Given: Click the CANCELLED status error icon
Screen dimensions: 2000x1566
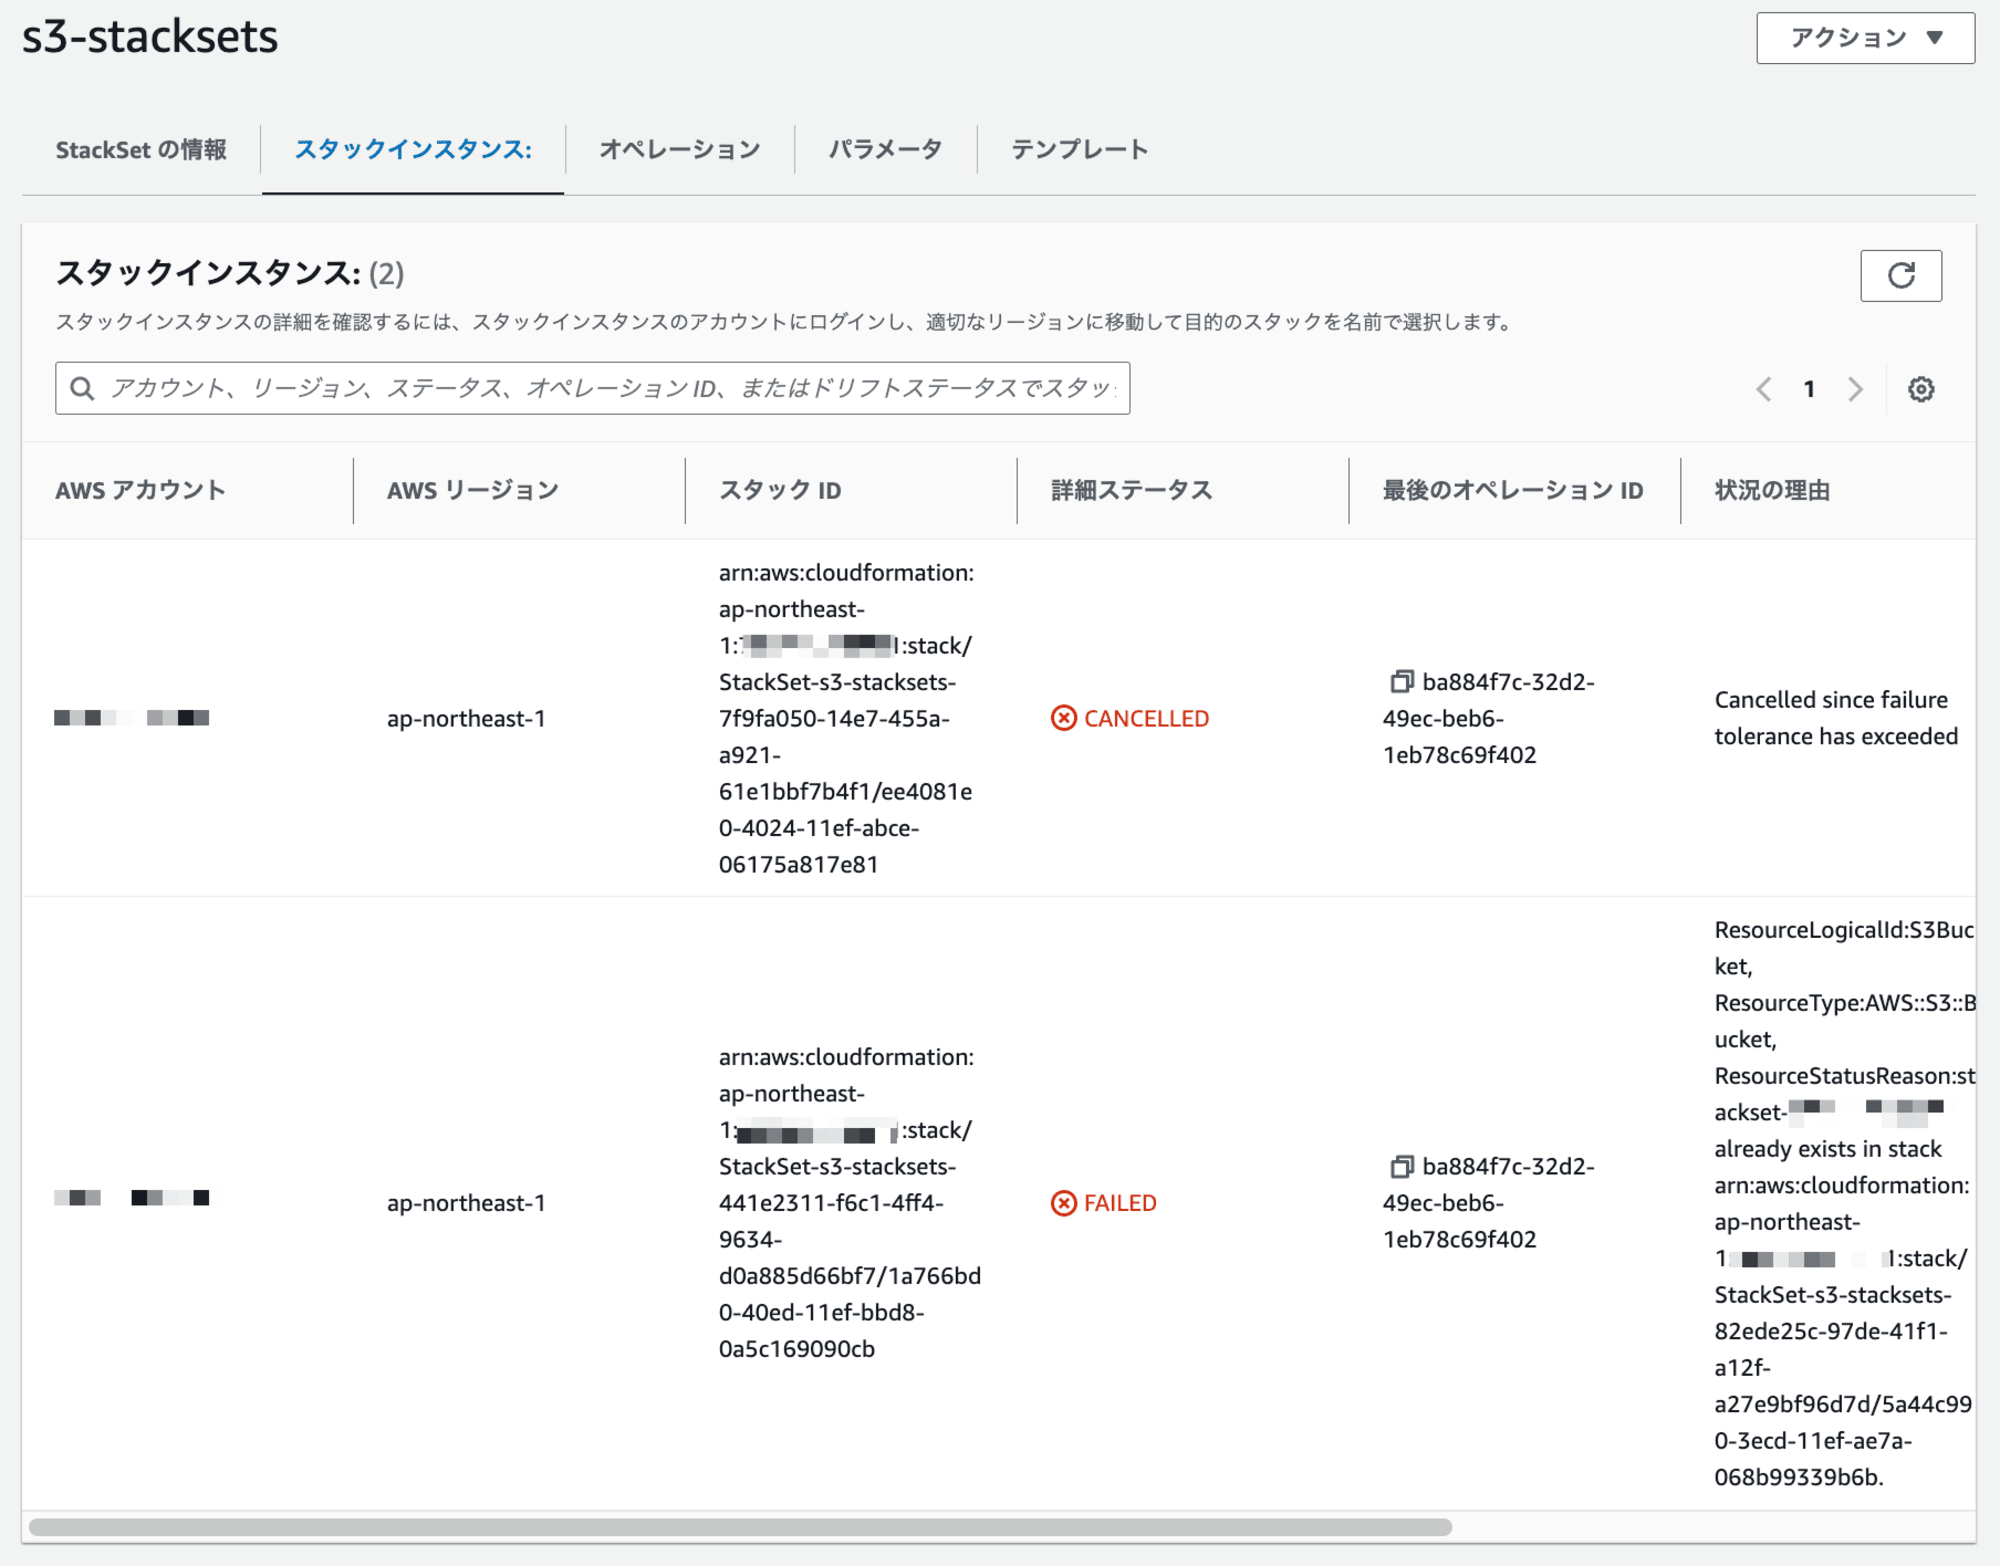Looking at the screenshot, I should click(1064, 718).
